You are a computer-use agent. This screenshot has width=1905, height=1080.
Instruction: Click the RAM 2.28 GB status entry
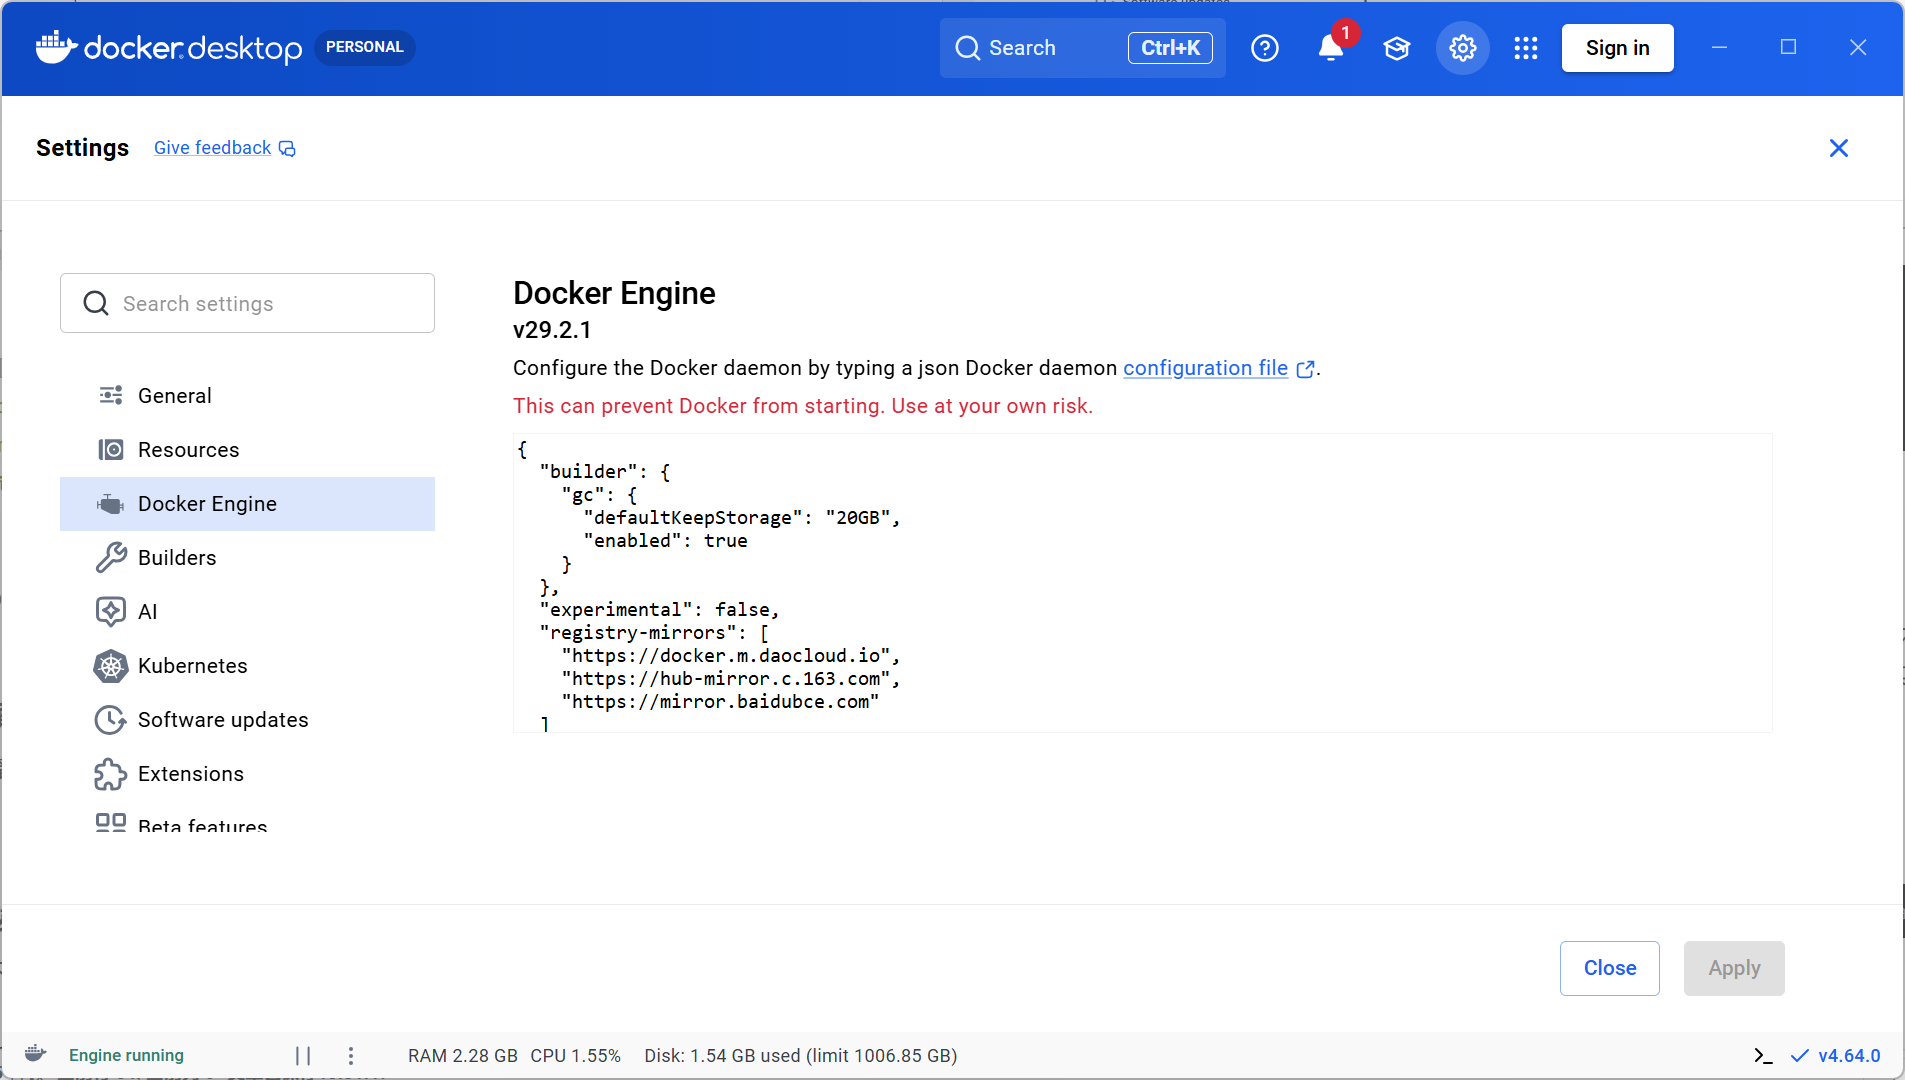(463, 1056)
